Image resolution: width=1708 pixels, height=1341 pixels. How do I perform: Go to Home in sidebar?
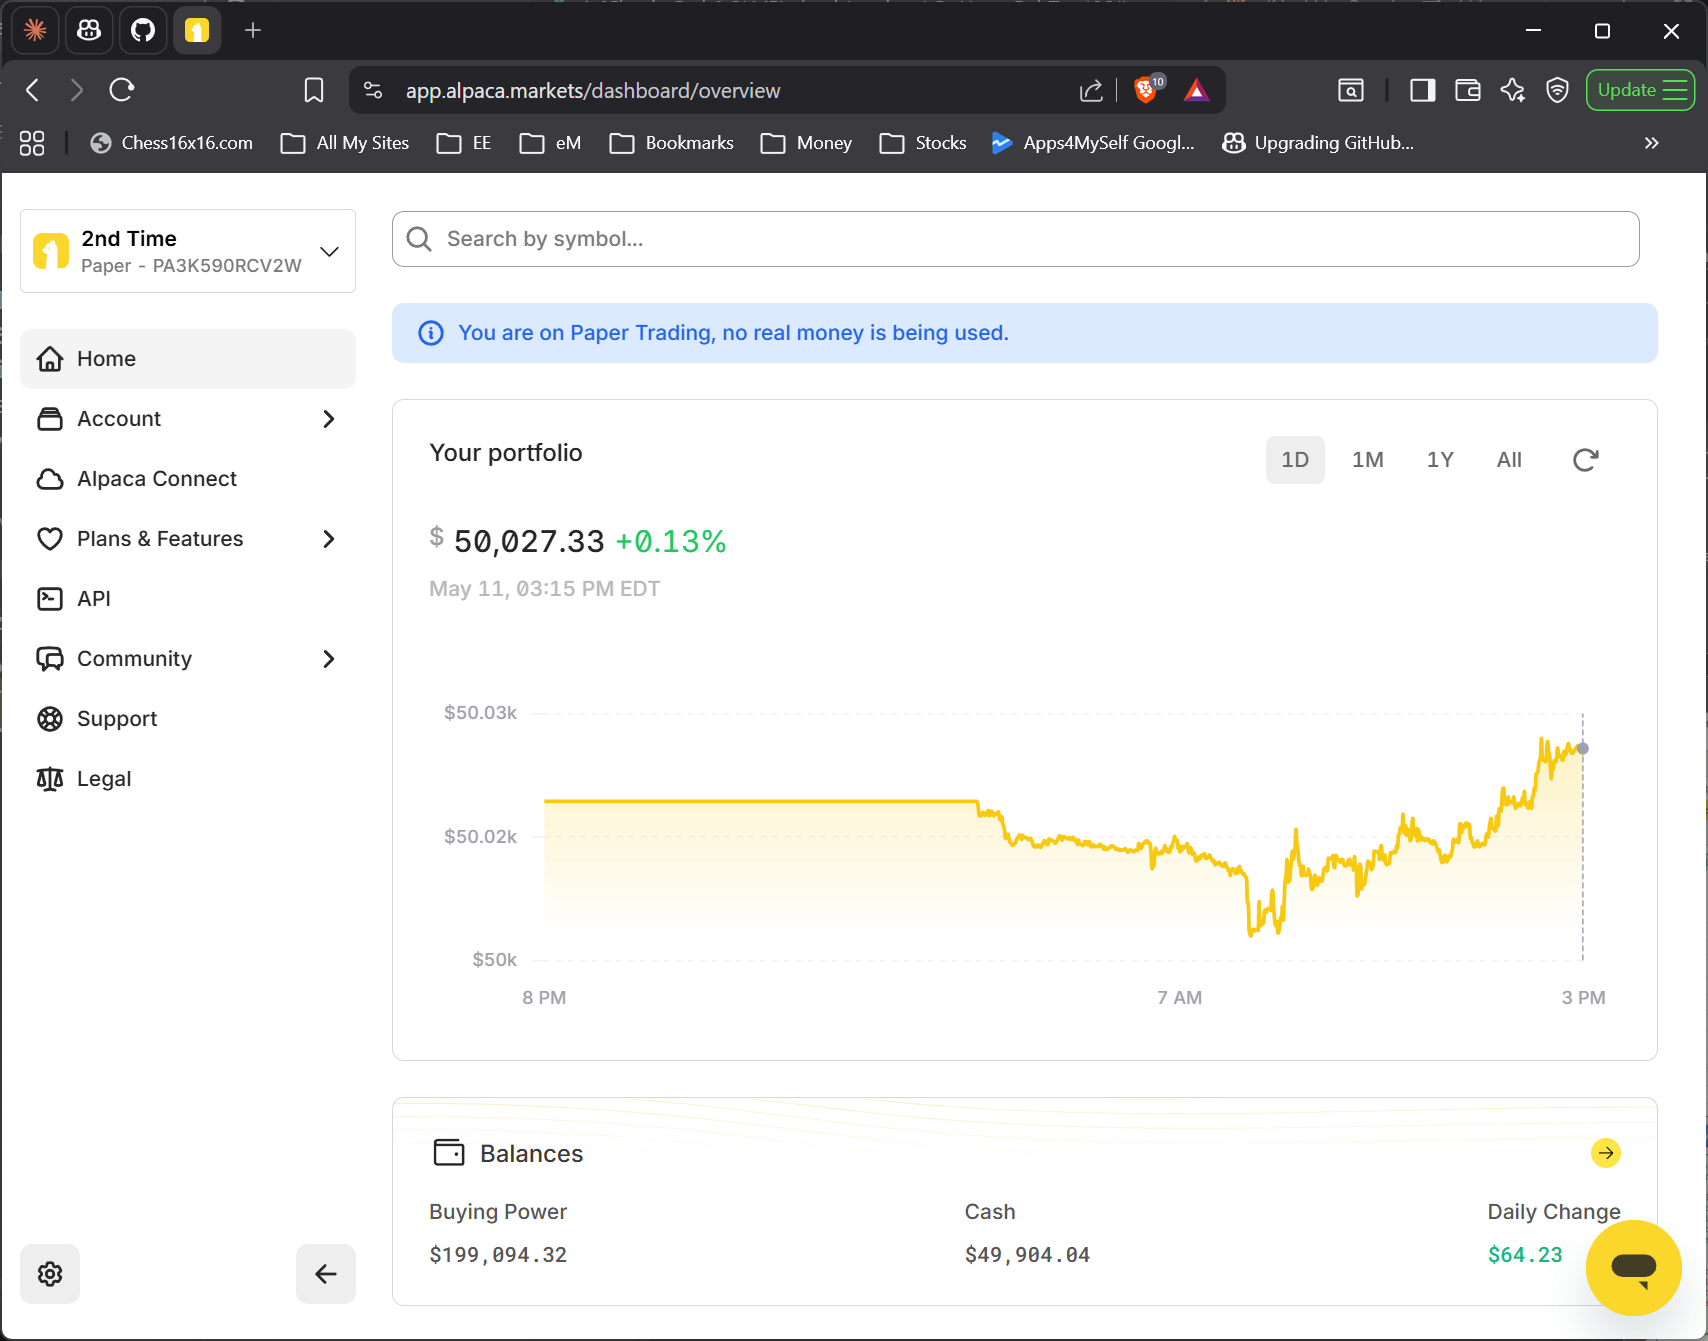click(188, 359)
